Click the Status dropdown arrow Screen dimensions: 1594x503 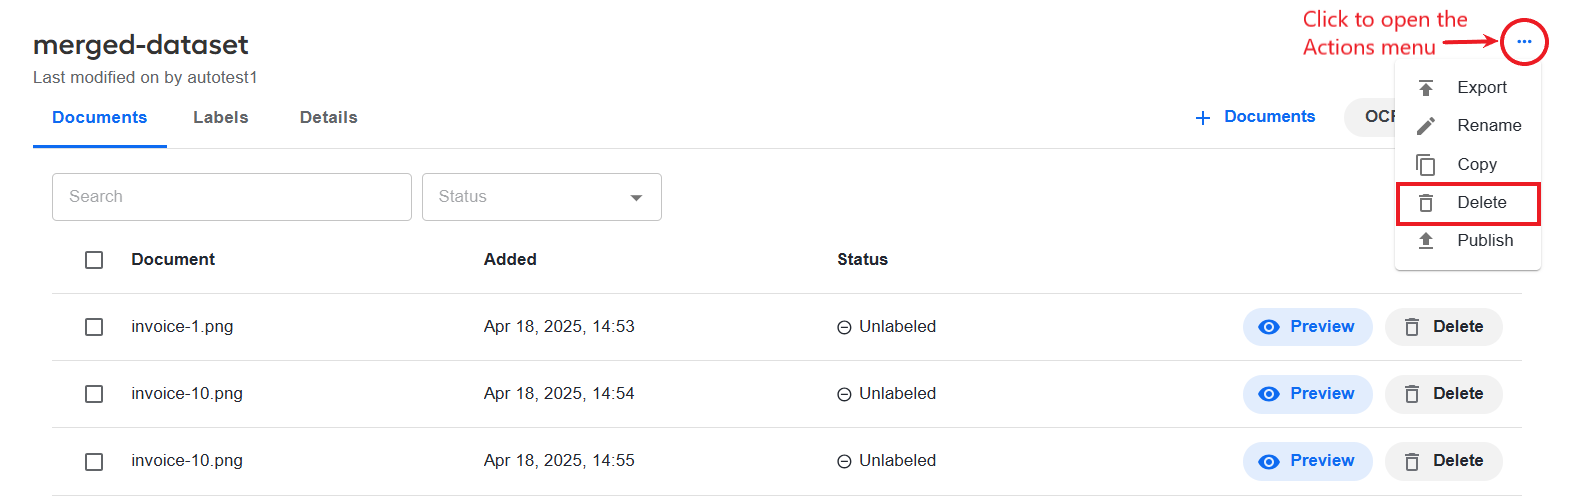636,198
